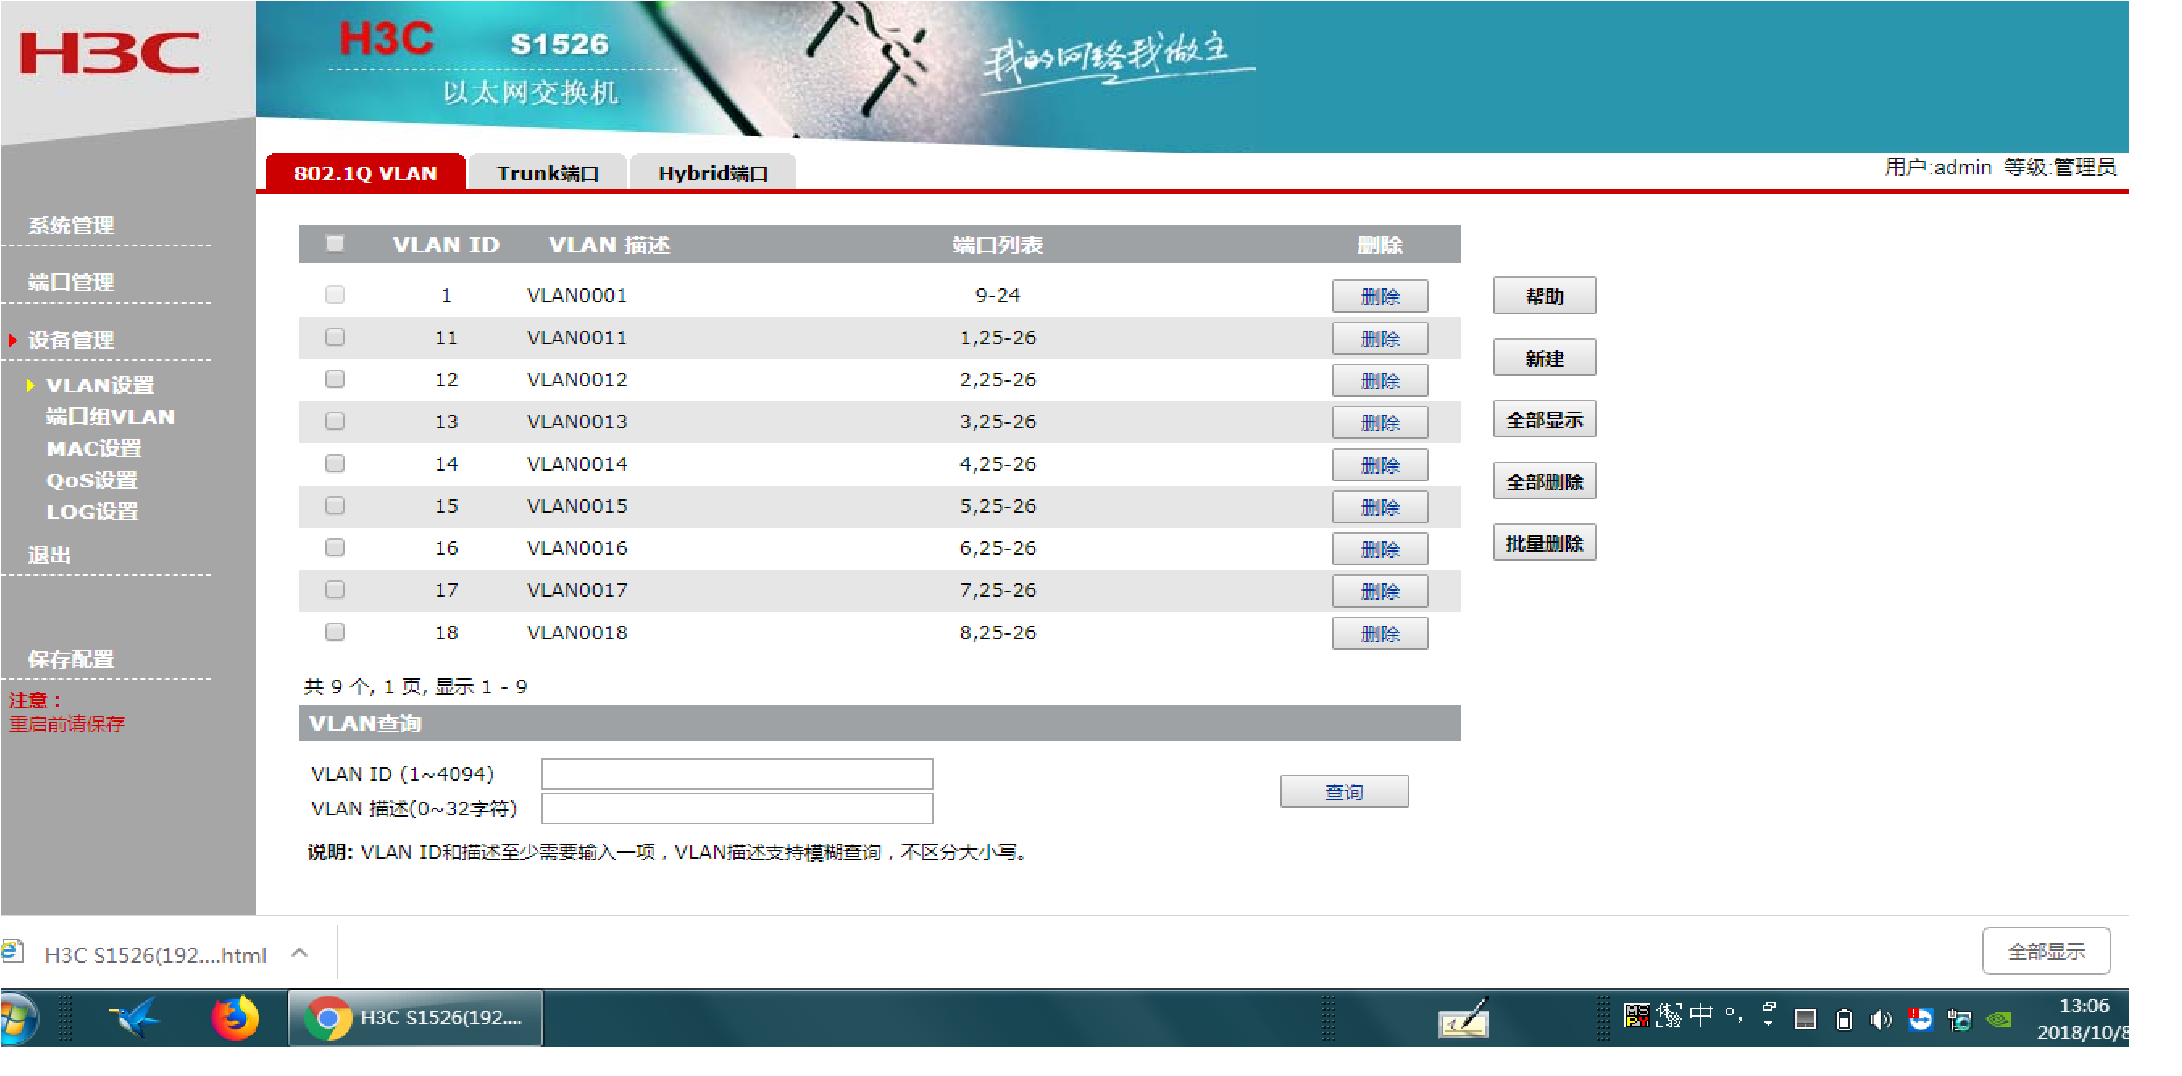Click 新建 to create a VLAN
The width and height of the screenshot is (2182, 1076).
point(1545,358)
